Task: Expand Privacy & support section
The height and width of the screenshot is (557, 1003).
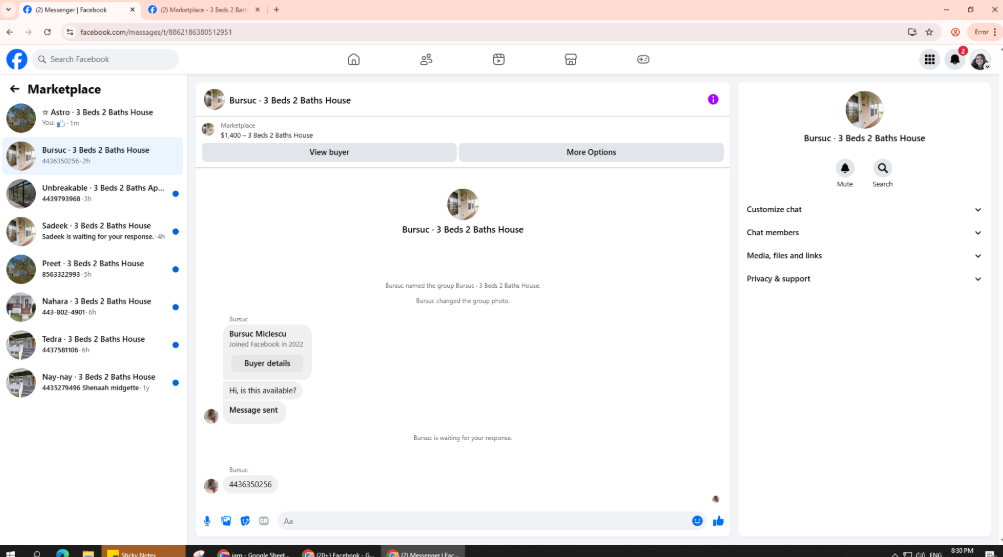Action: (864, 279)
